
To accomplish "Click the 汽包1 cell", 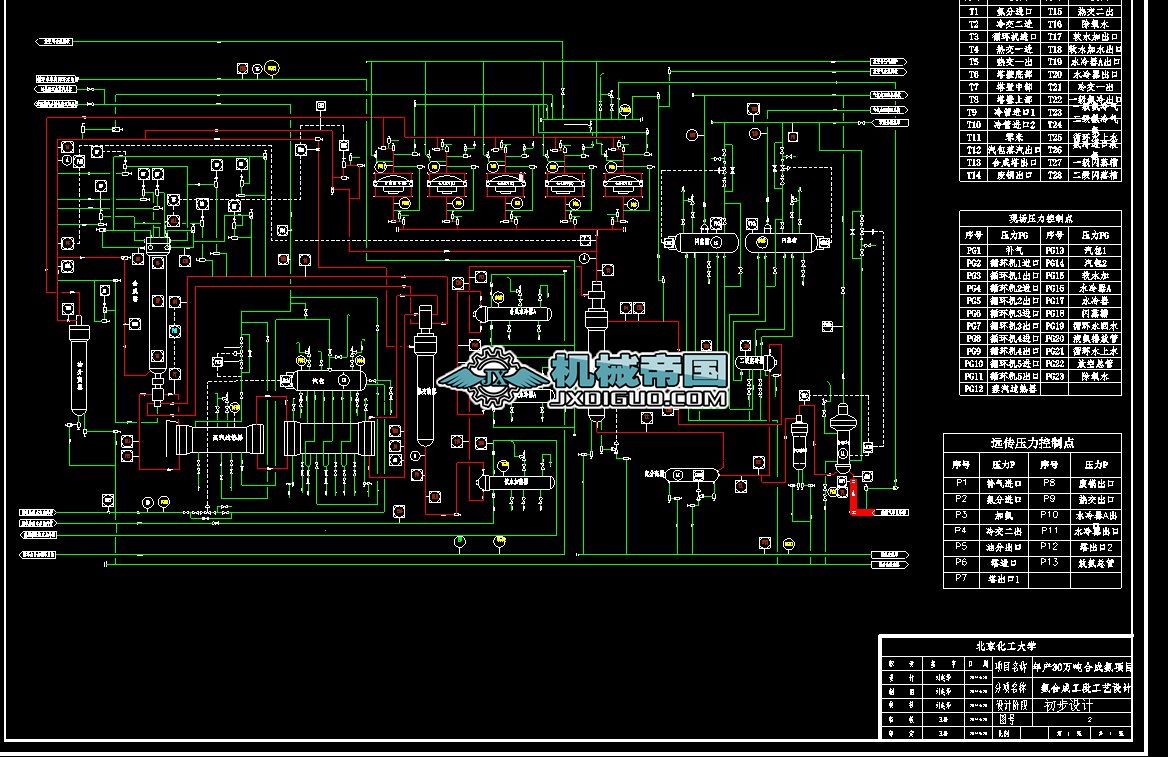I will point(1094,250).
